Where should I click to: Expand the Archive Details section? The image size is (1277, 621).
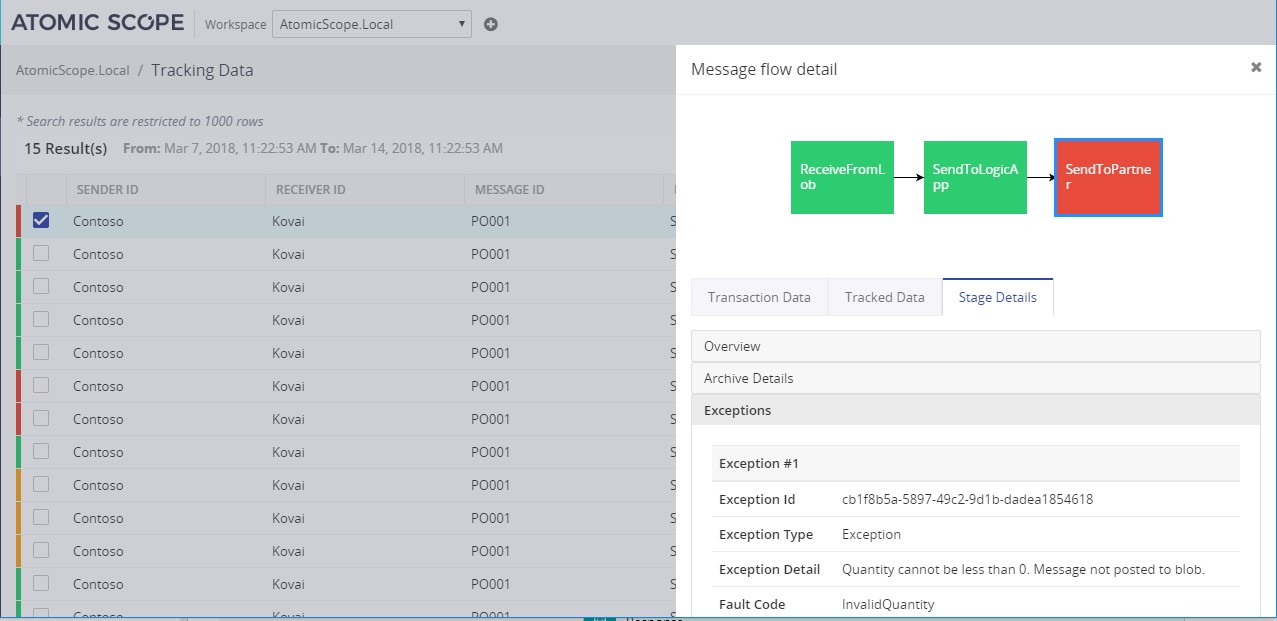point(975,378)
